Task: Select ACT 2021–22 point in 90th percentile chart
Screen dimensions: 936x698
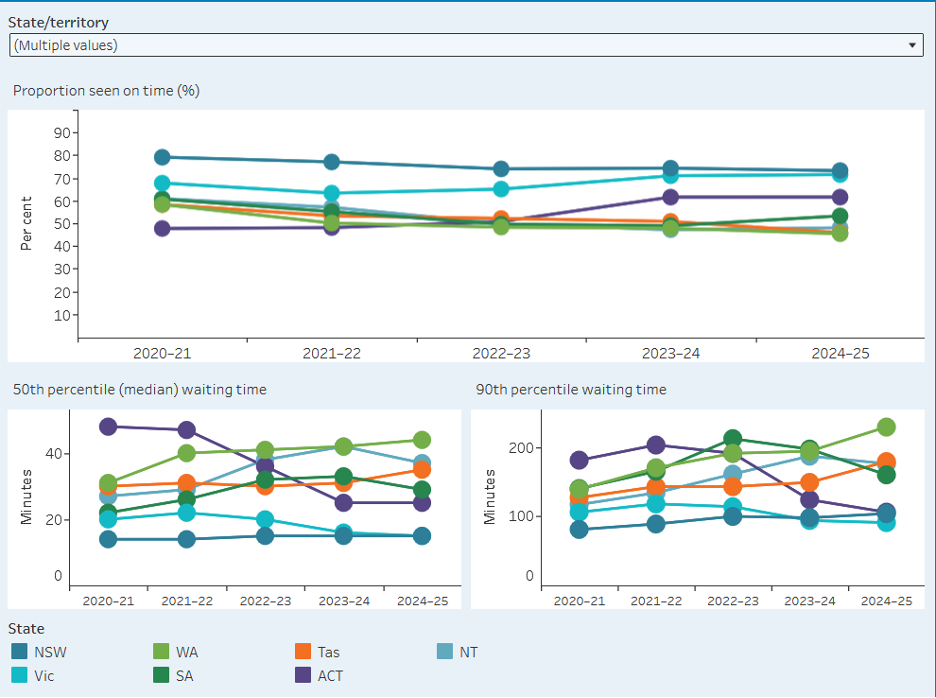Action: tap(656, 445)
